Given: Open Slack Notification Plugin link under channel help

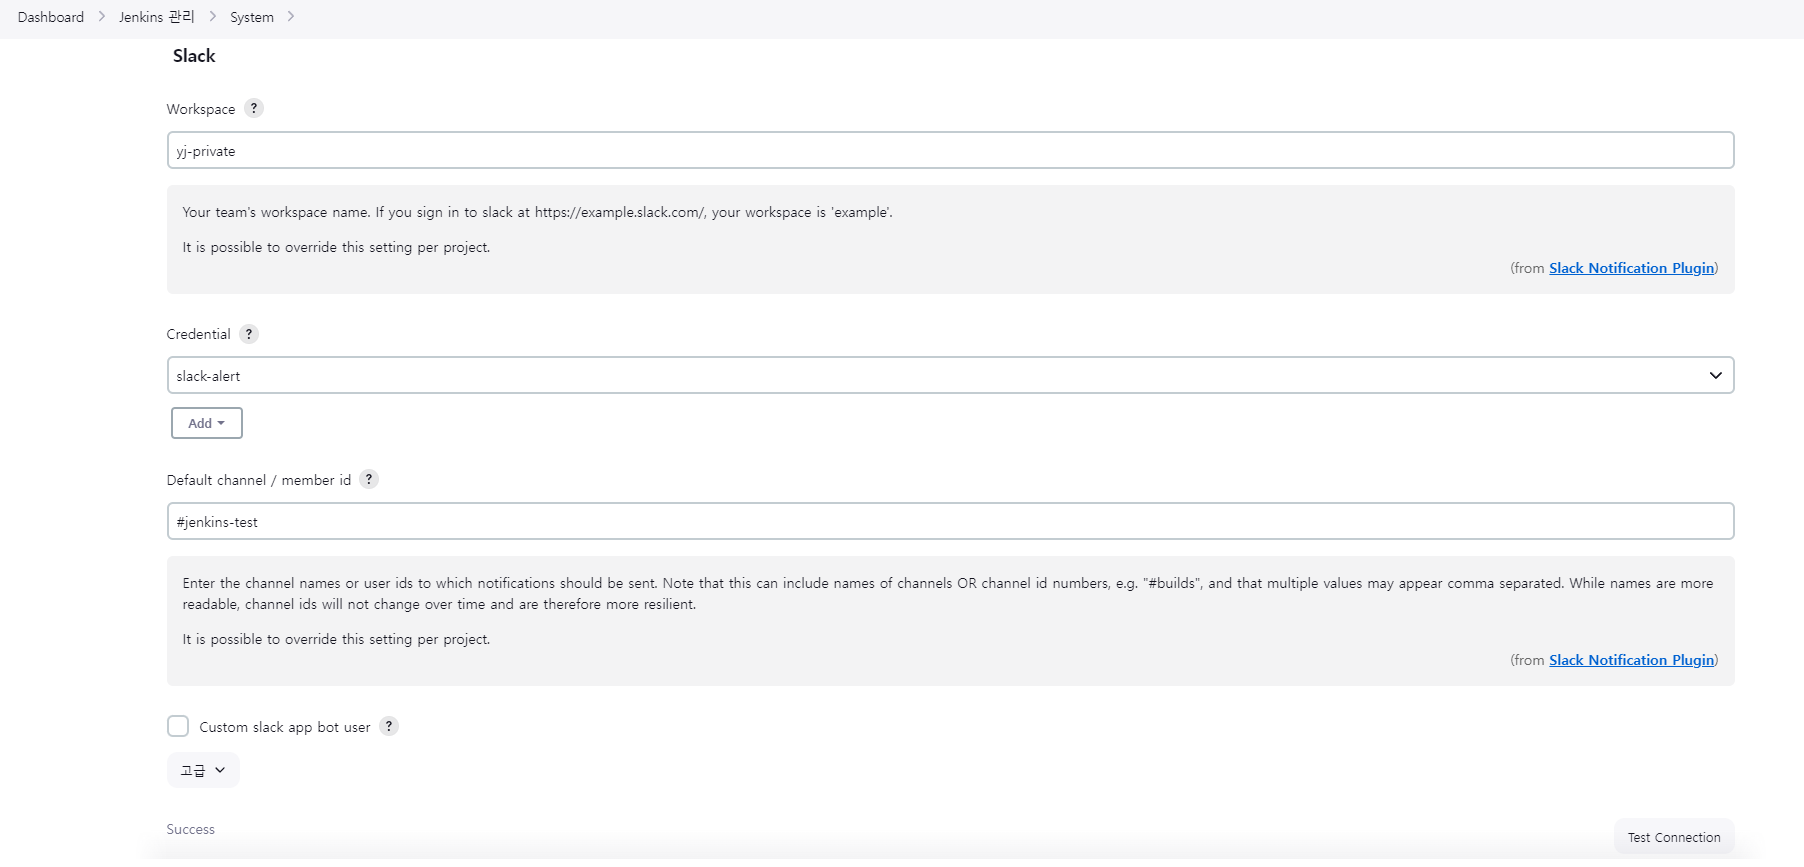Looking at the screenshot, I should click(1631, 660).
